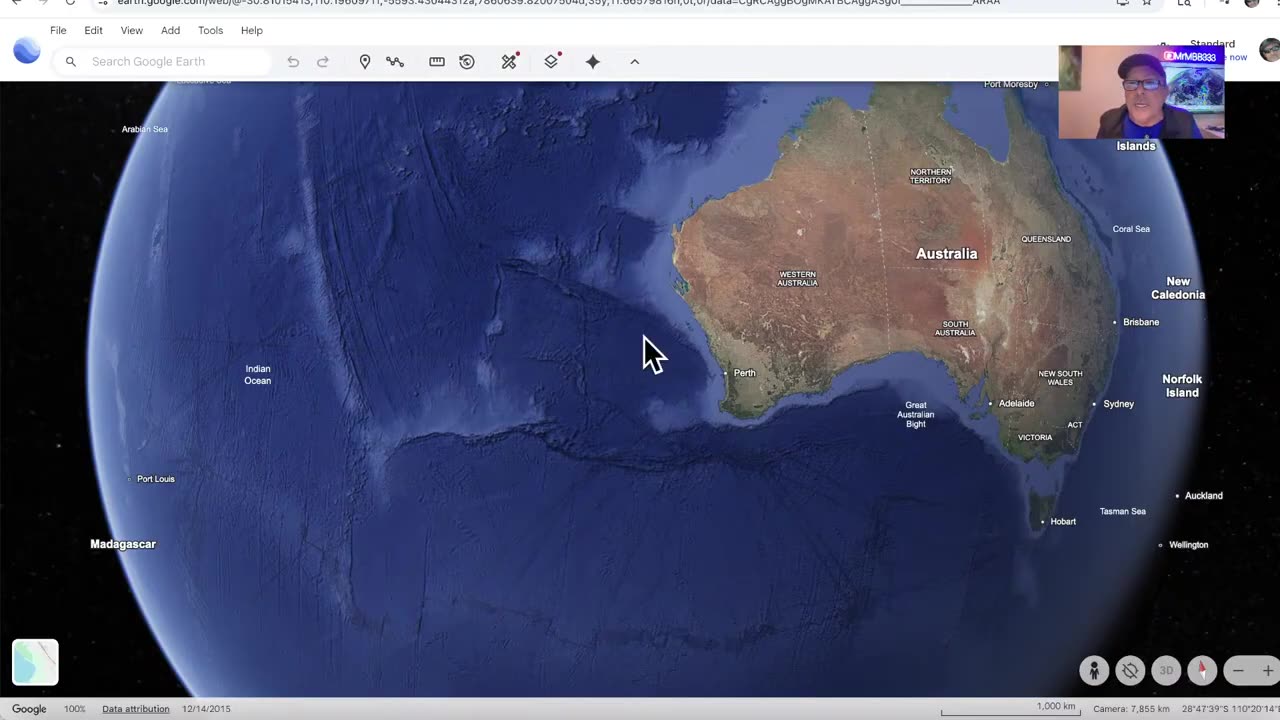Image resolution: width=1280 pixels, height=720 pixels.
Task: Click the Victoria state label
Action: (1035, 437)
